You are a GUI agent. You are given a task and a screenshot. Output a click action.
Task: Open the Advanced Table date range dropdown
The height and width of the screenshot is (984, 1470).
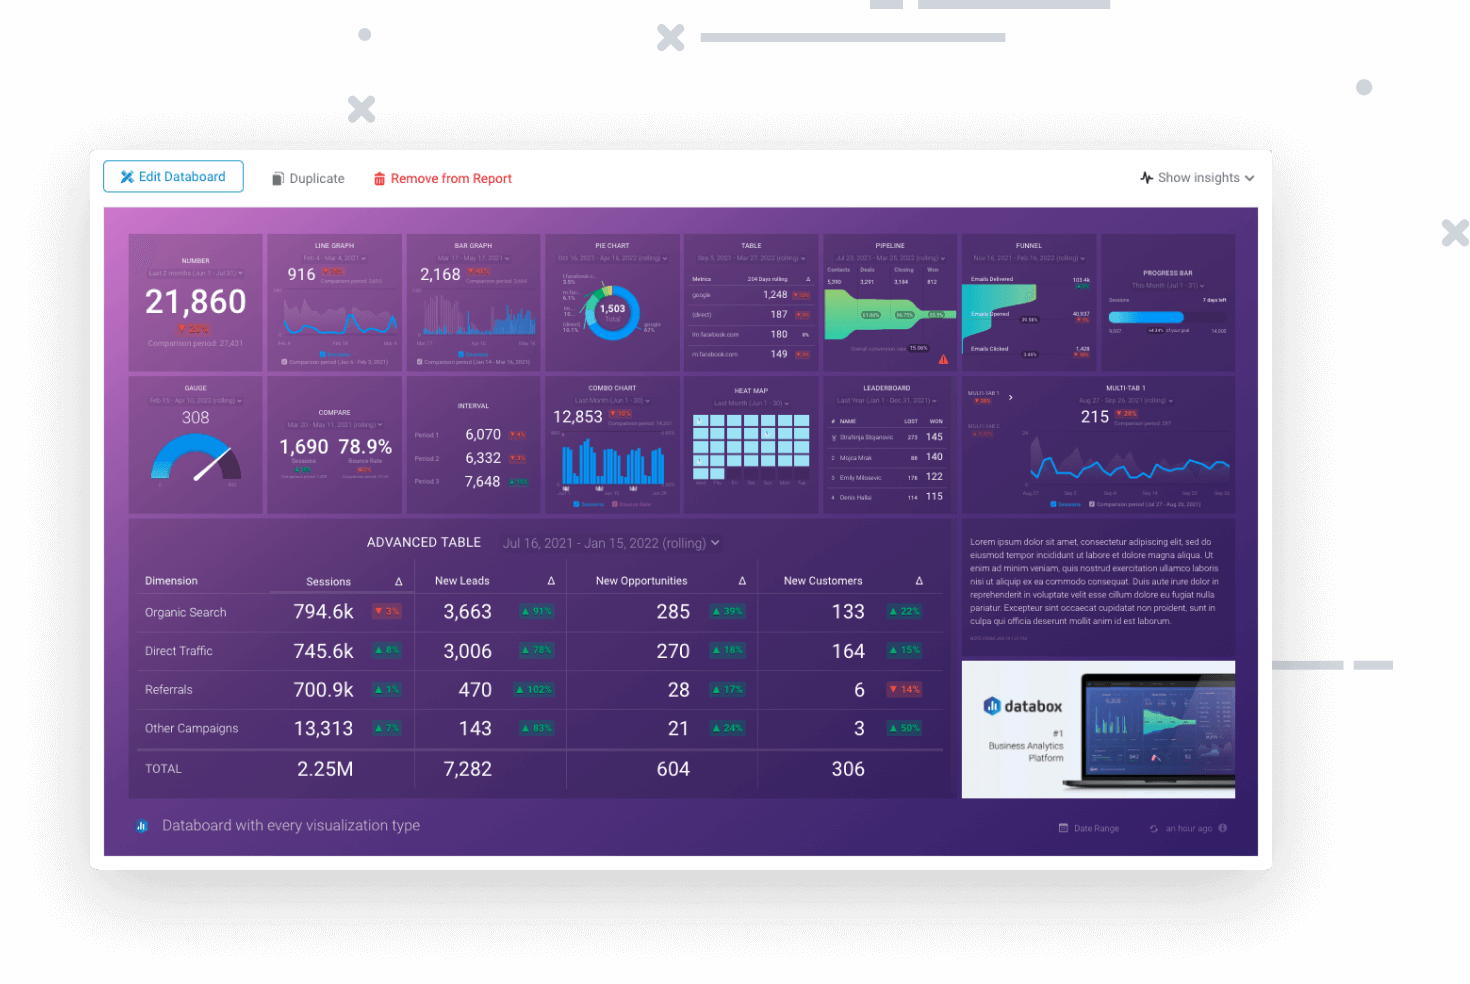click(610, 543)
